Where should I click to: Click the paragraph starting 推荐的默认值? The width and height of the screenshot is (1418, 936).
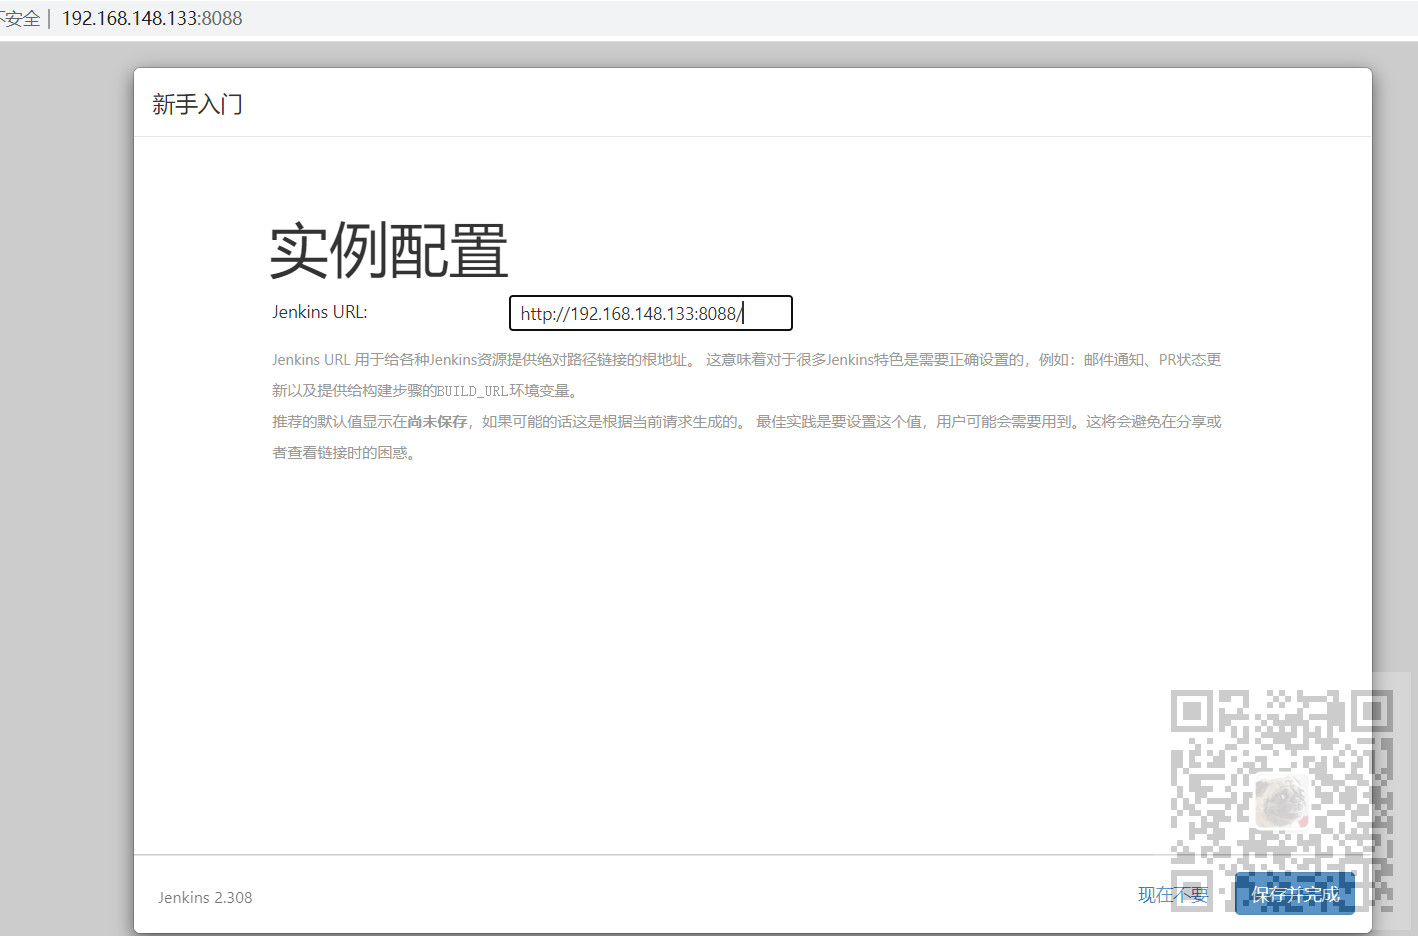747,437
